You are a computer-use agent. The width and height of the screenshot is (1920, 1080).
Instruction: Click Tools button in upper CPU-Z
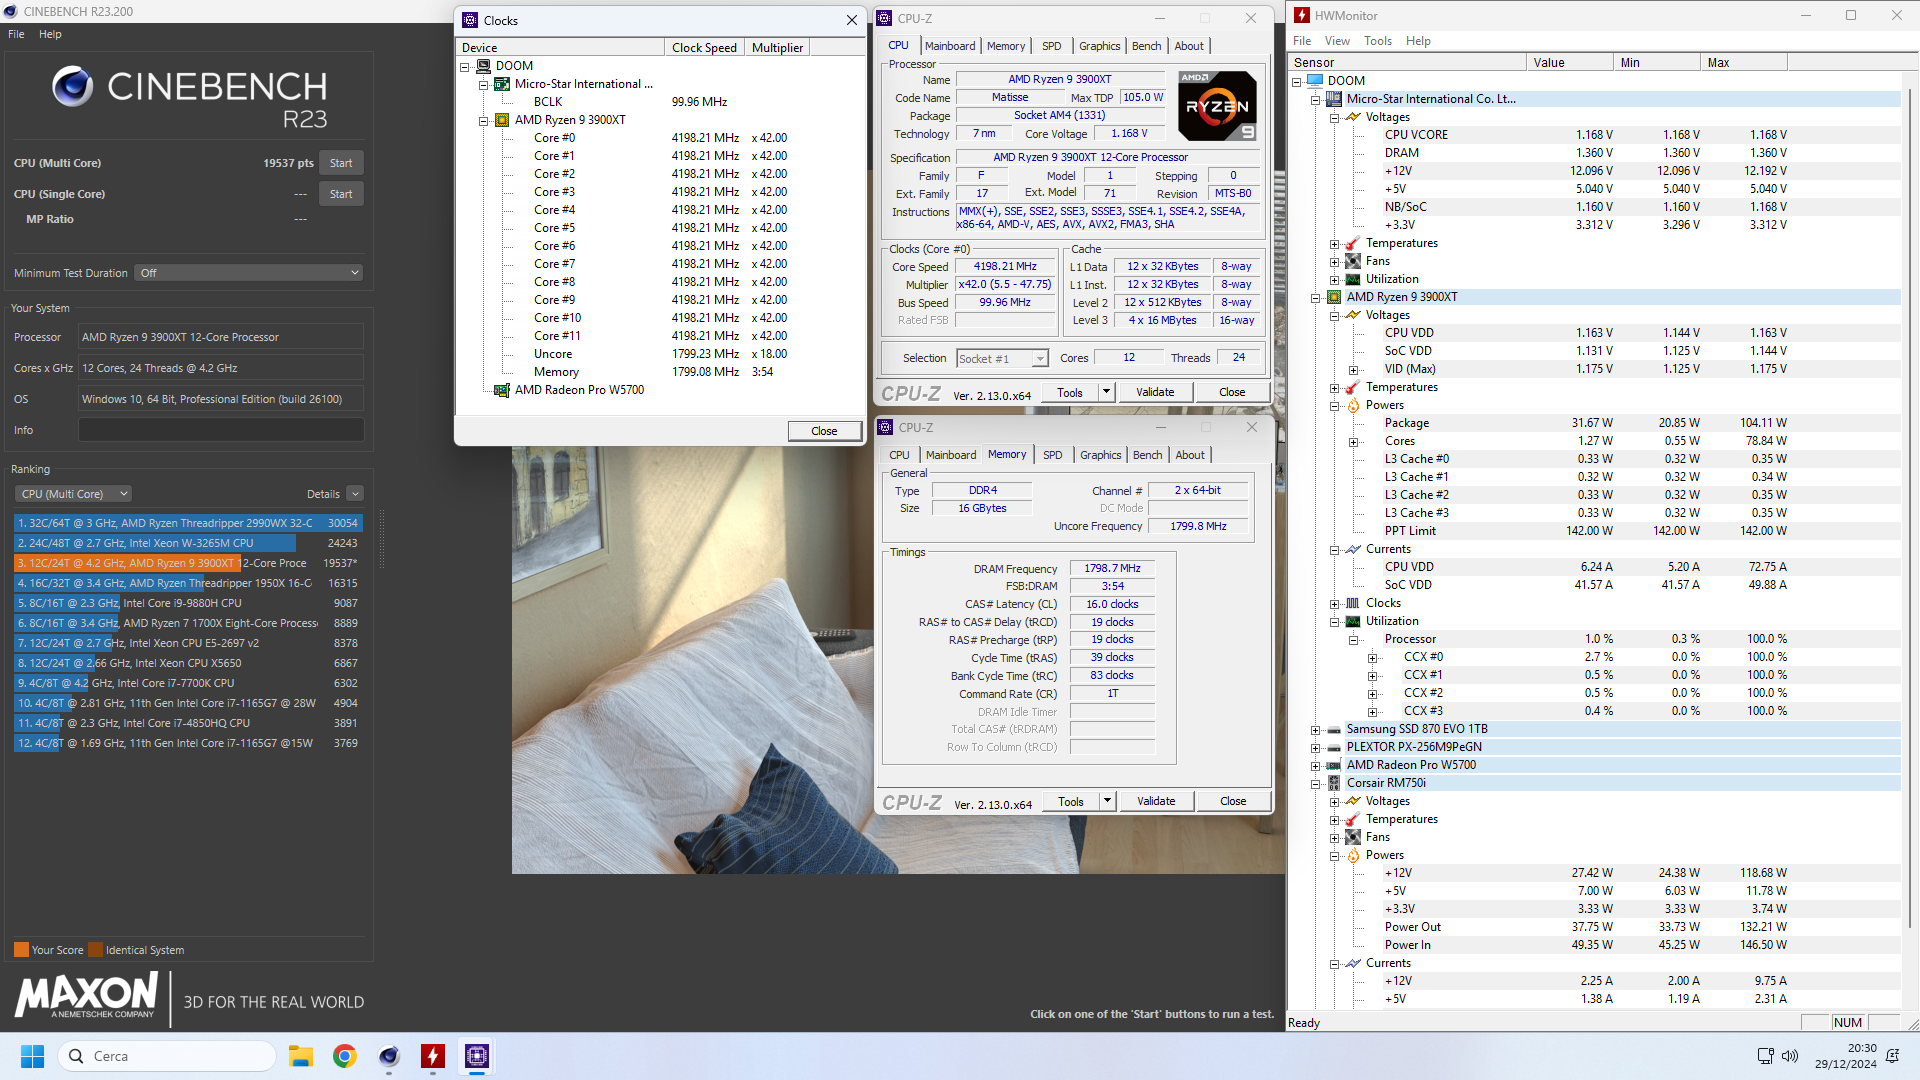[x=1070, y=392]
